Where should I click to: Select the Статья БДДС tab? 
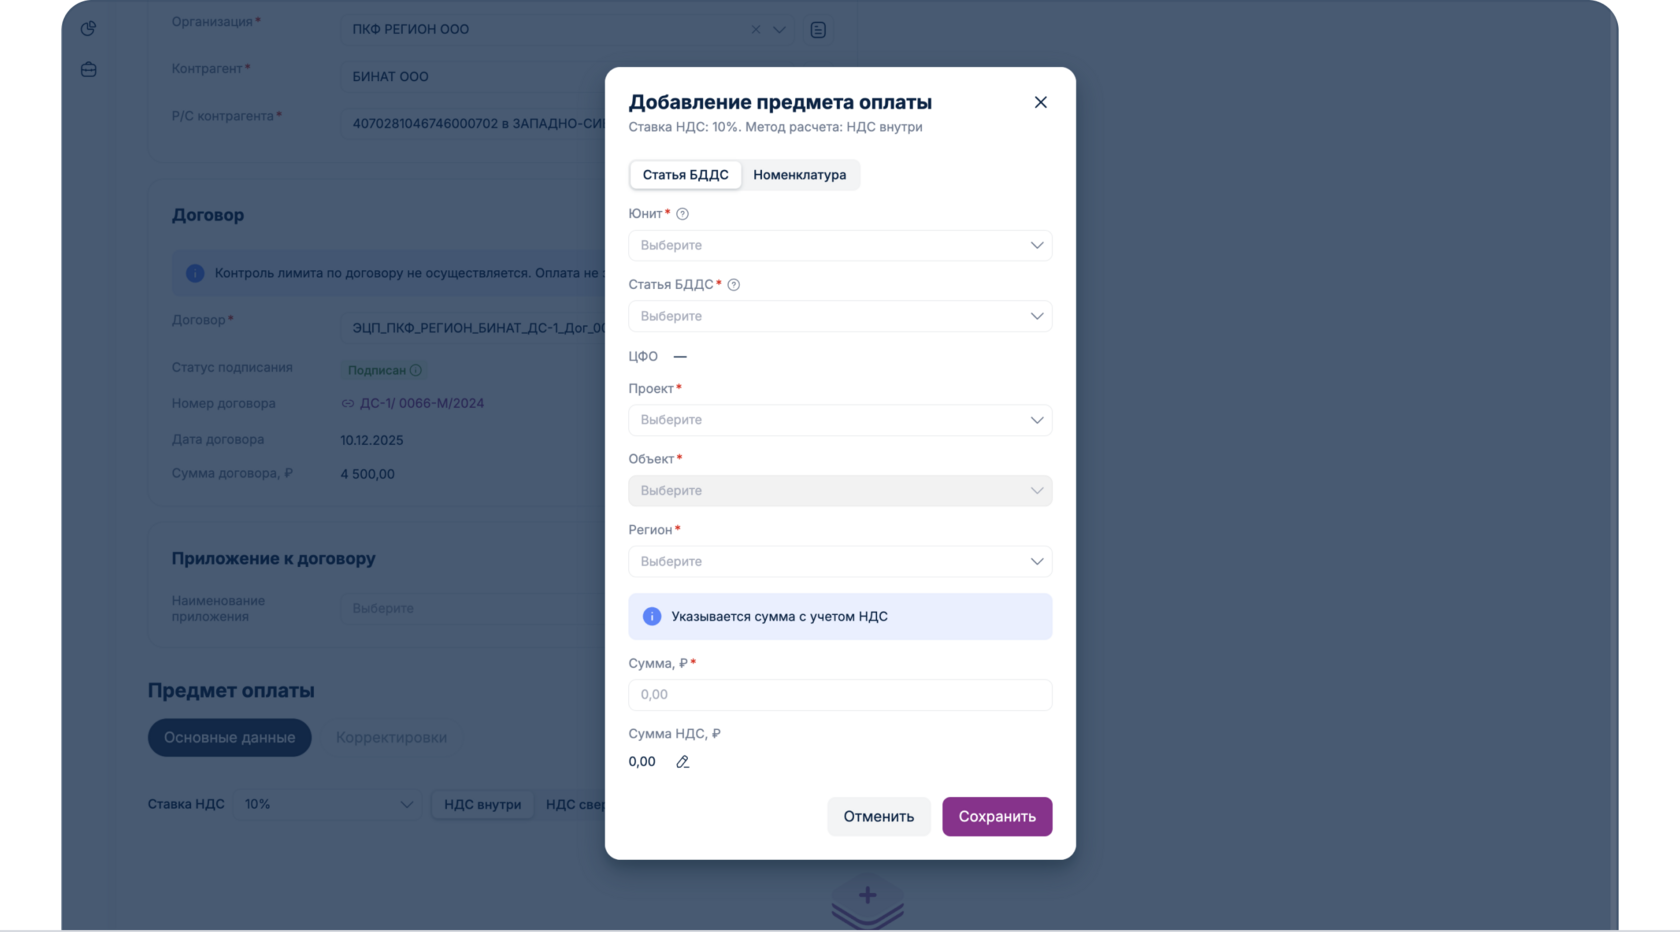point(686,175)
